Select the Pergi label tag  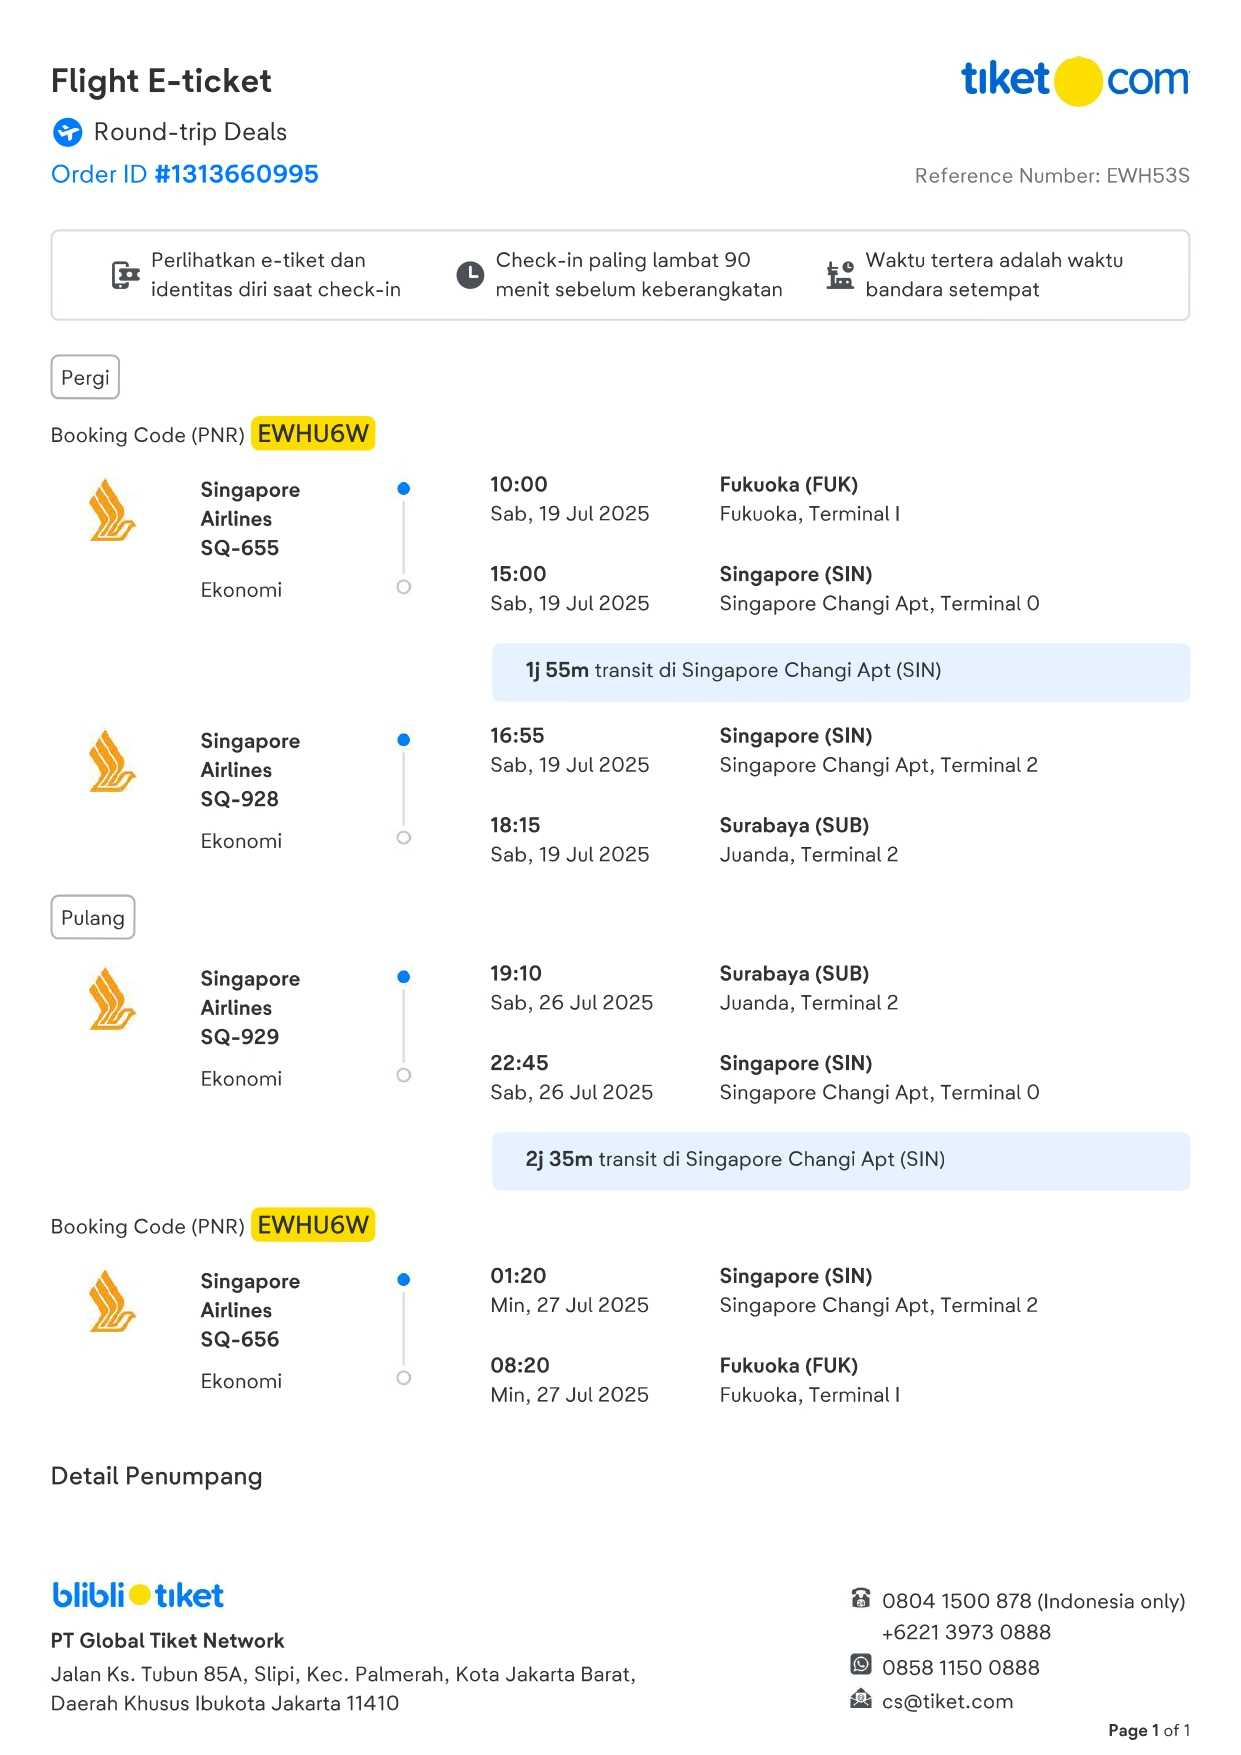click(85, 378)
